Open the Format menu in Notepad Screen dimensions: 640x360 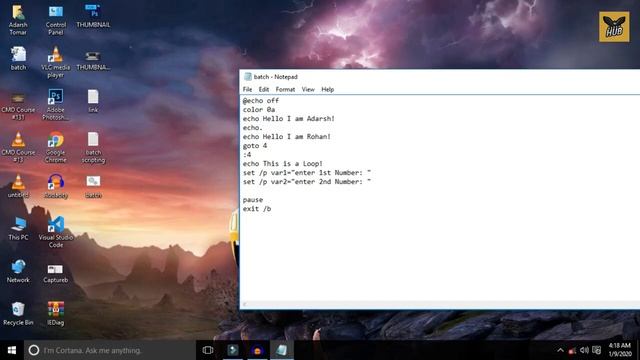[285, 89]
